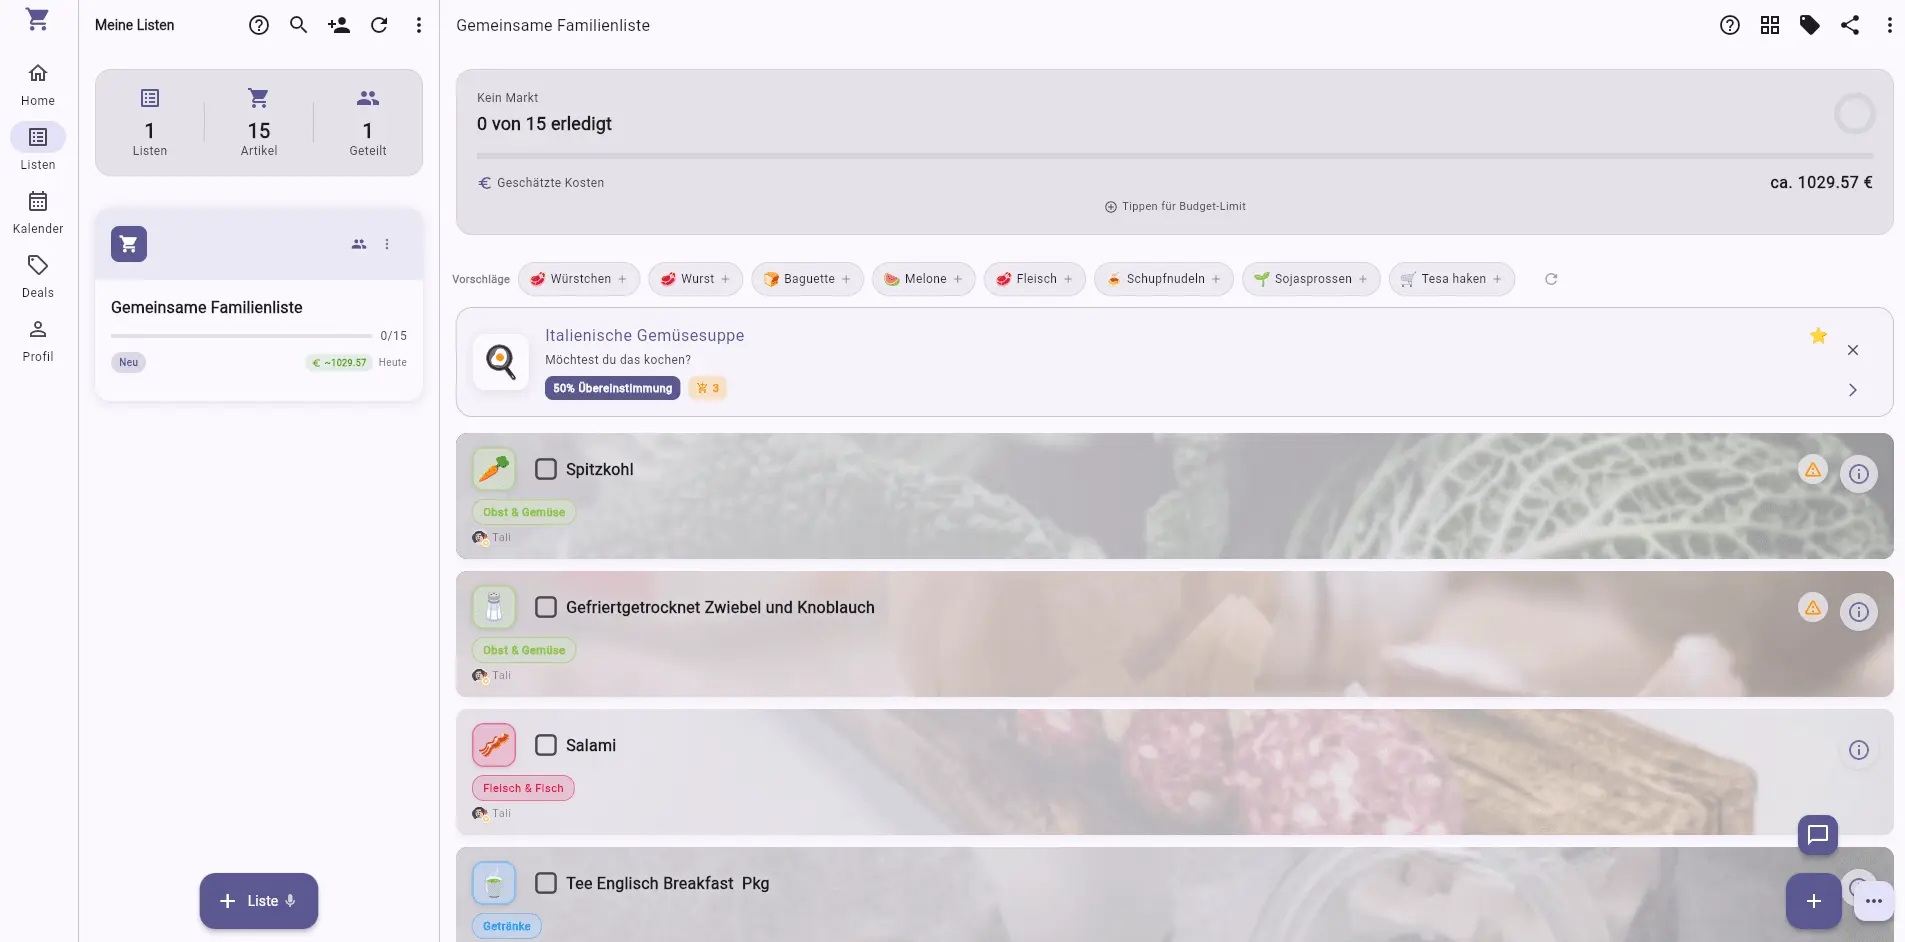Go to Home in sidebar
The image size is (1905, 942).
coord(38,84)
